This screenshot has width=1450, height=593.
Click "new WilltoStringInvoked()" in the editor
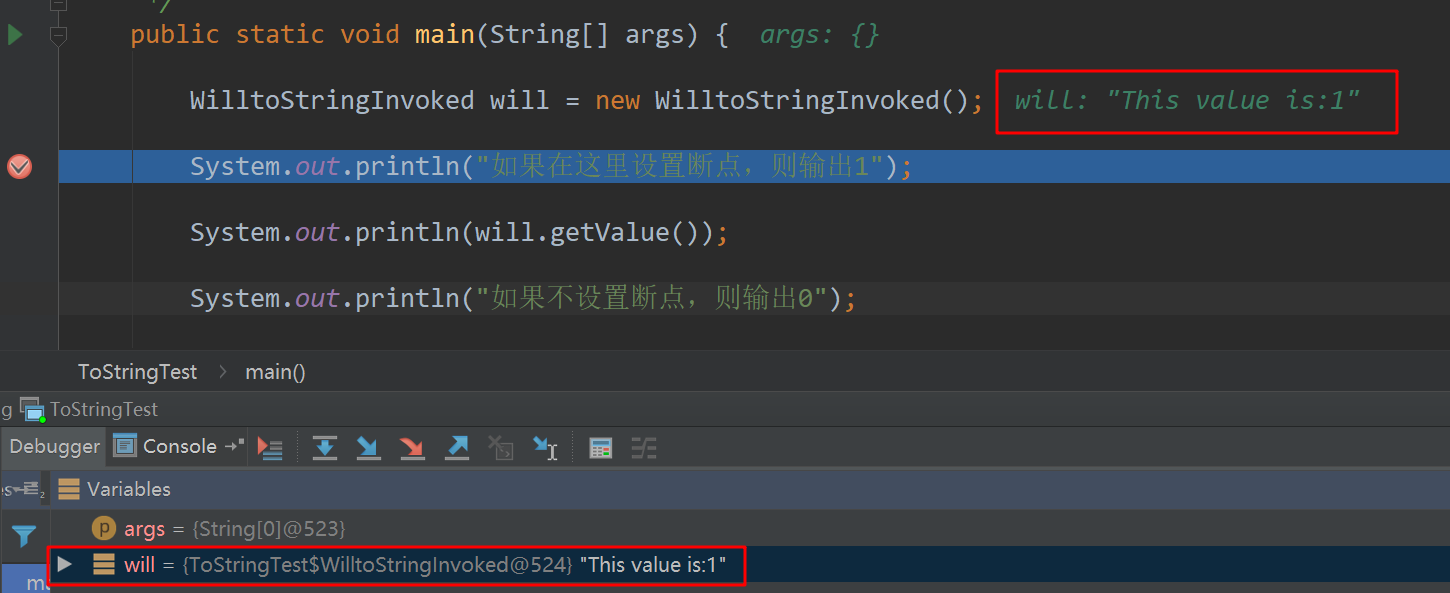(x=782, y=100)
